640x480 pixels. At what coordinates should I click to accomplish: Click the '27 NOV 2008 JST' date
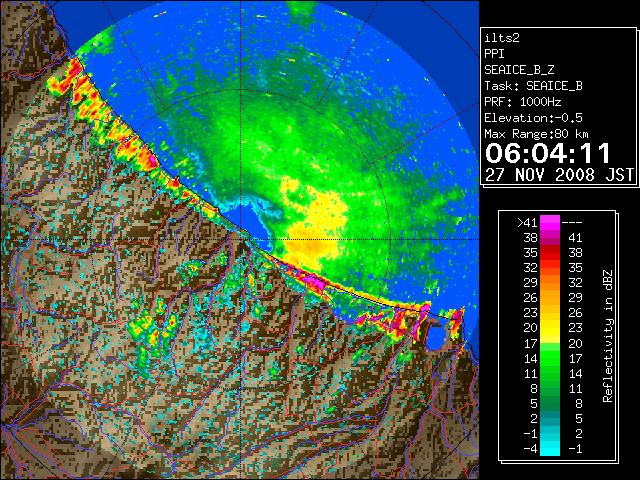click(560, 175)
